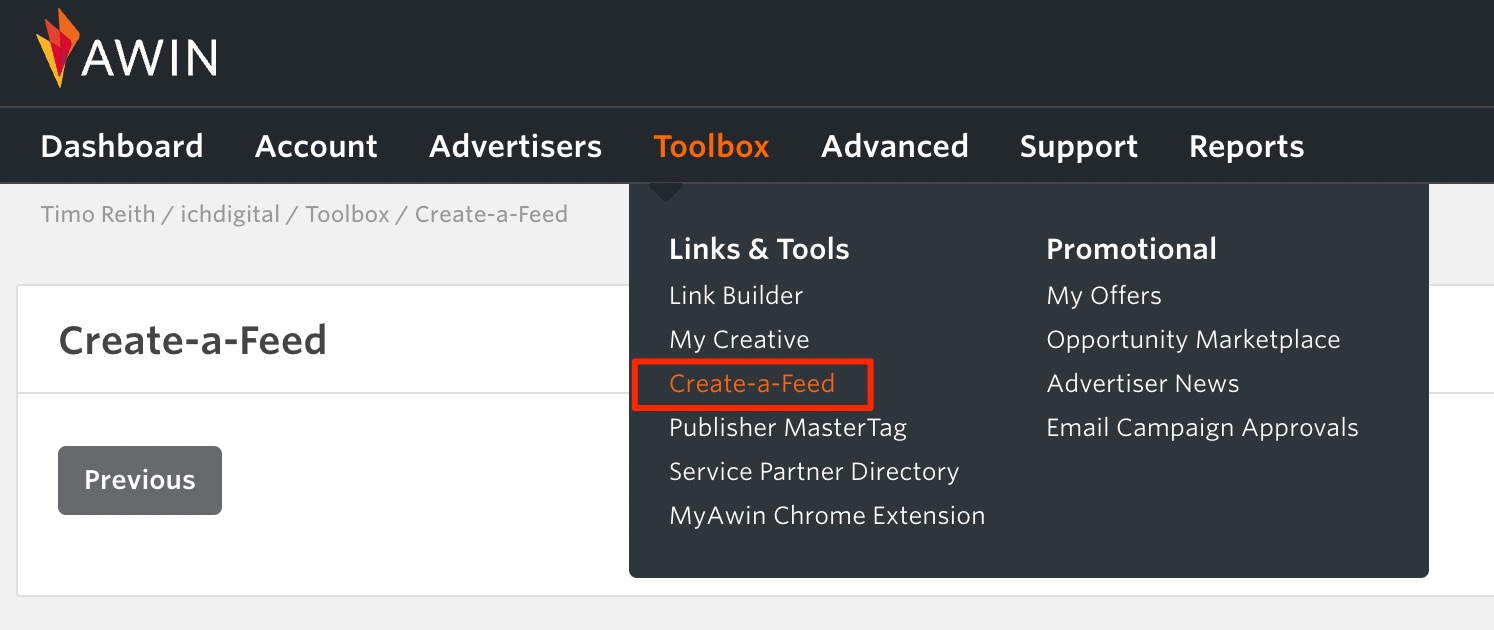
Task: Click the Previous button
Action: tap(139, 480)
